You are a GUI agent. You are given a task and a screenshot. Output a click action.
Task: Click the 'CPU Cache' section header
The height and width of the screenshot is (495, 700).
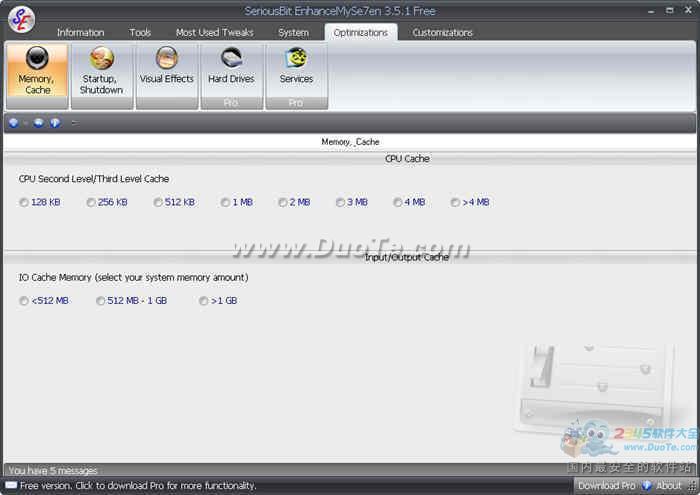[407, 158]
